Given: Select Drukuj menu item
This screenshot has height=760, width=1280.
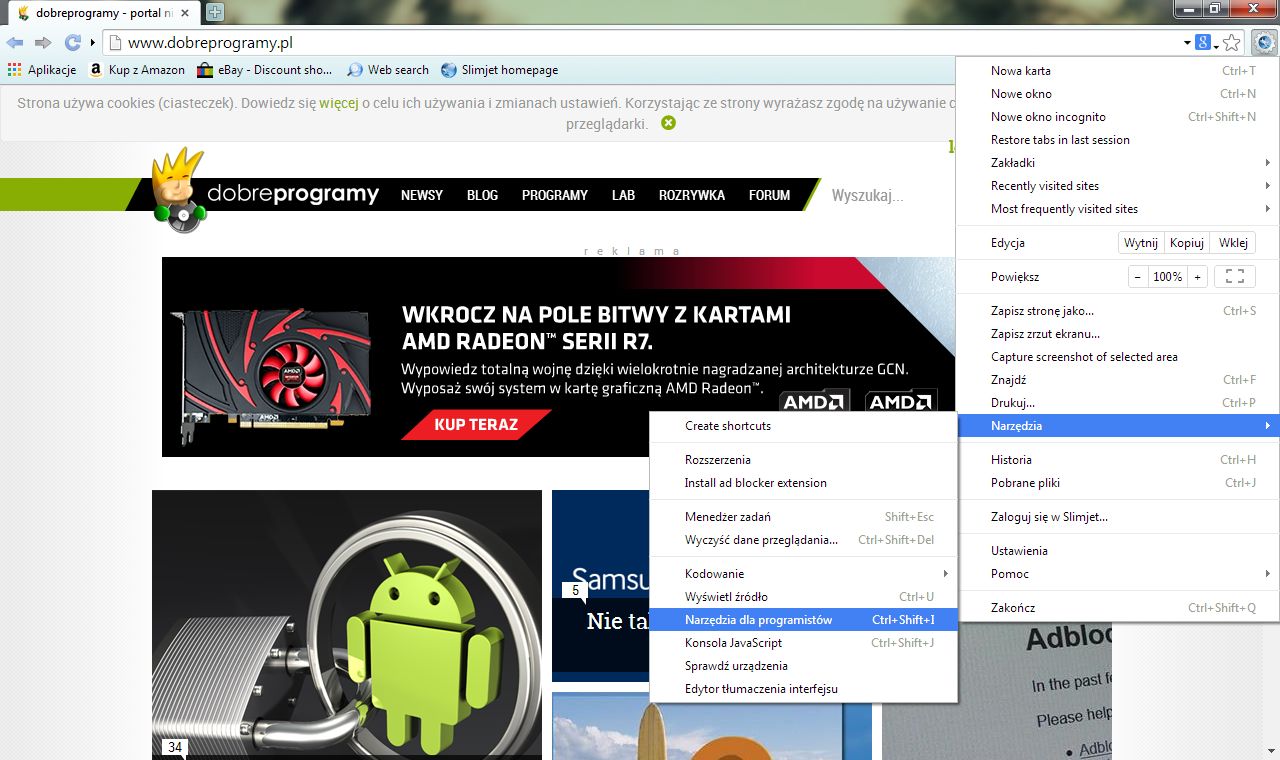Looking at the screenshot, I should 1116,403.
